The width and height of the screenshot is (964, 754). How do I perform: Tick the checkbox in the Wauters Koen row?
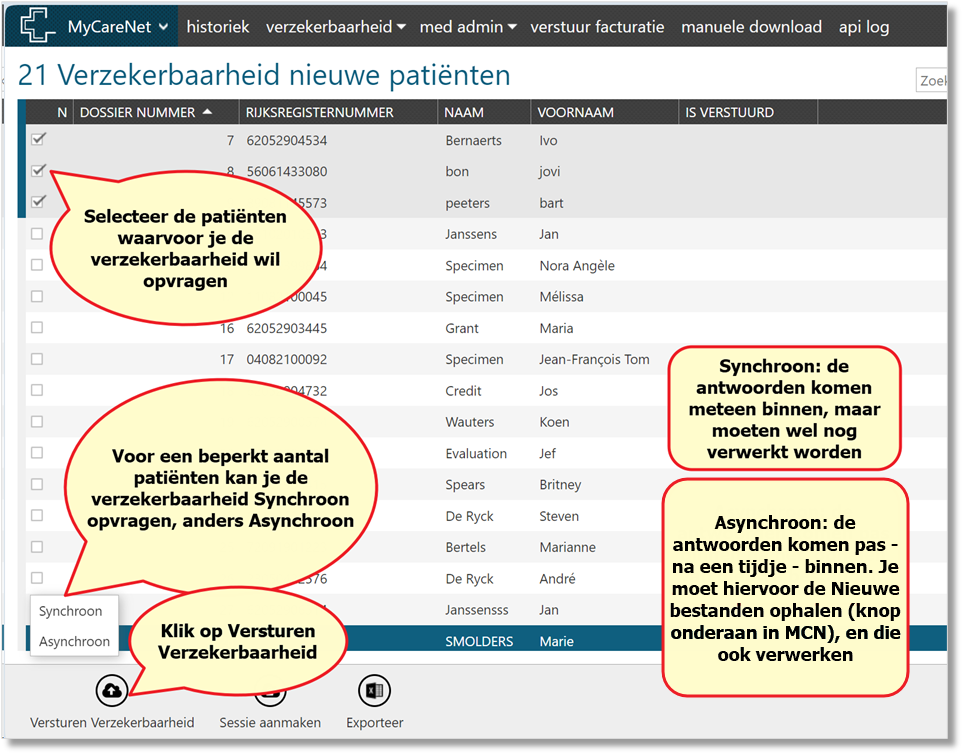37,421
